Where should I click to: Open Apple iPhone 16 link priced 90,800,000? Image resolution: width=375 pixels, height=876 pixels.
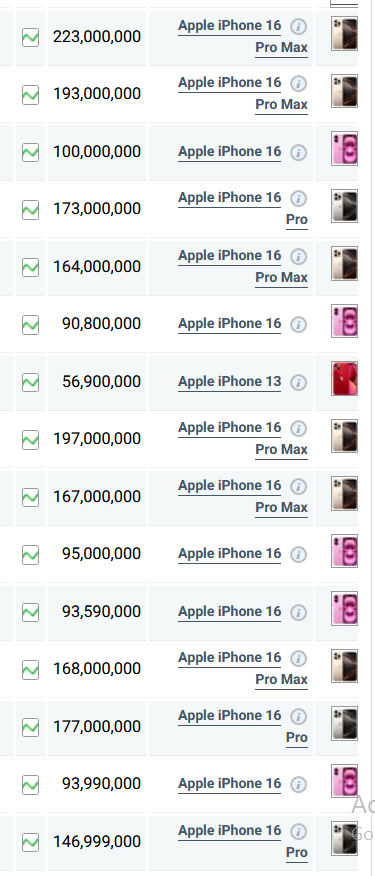point(229,323)
